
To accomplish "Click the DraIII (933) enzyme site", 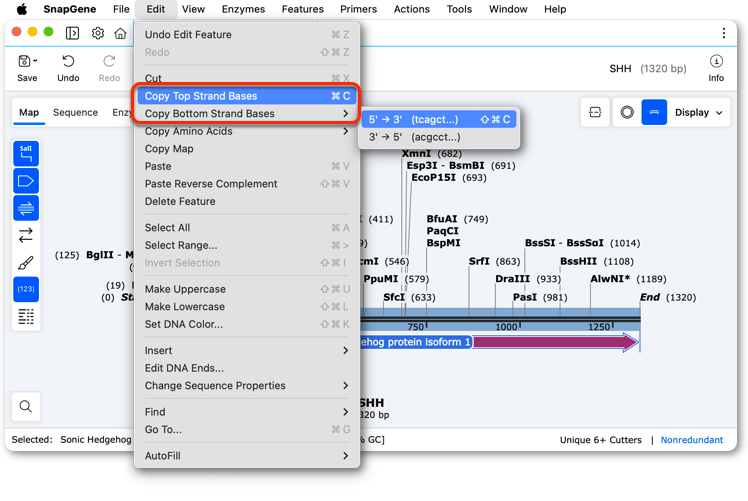I will pyautogui.click(x=528, y=279).
